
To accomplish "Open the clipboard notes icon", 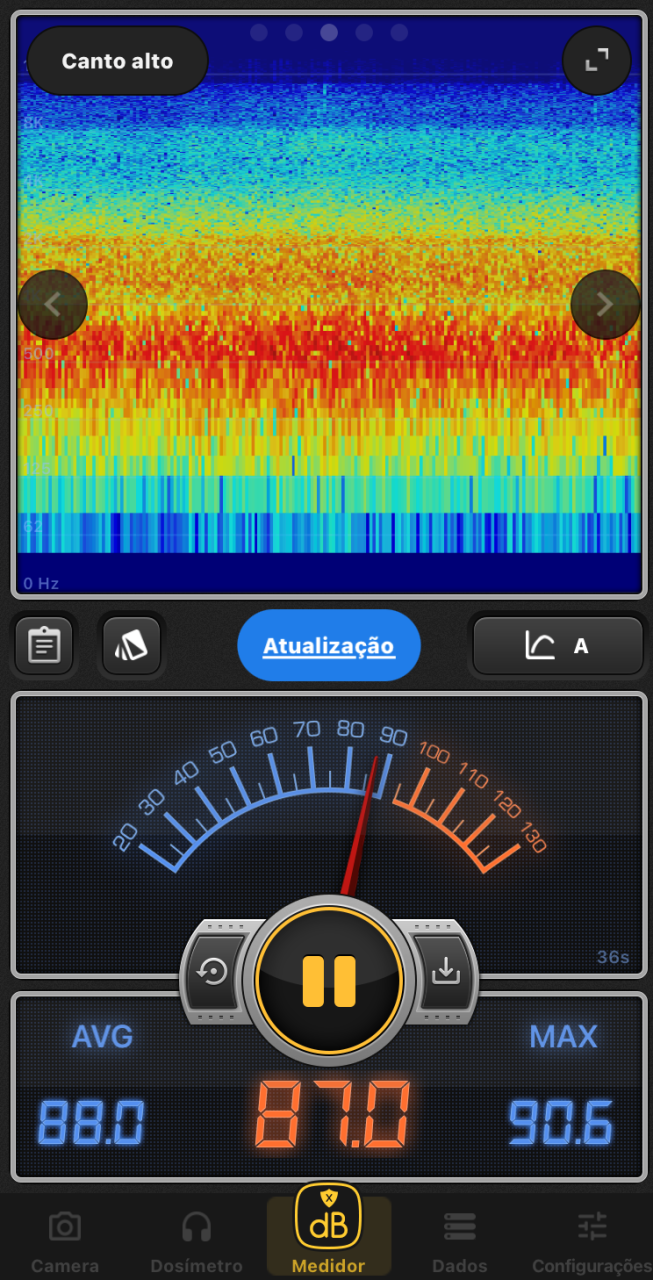I will click(x=43, y=645).
